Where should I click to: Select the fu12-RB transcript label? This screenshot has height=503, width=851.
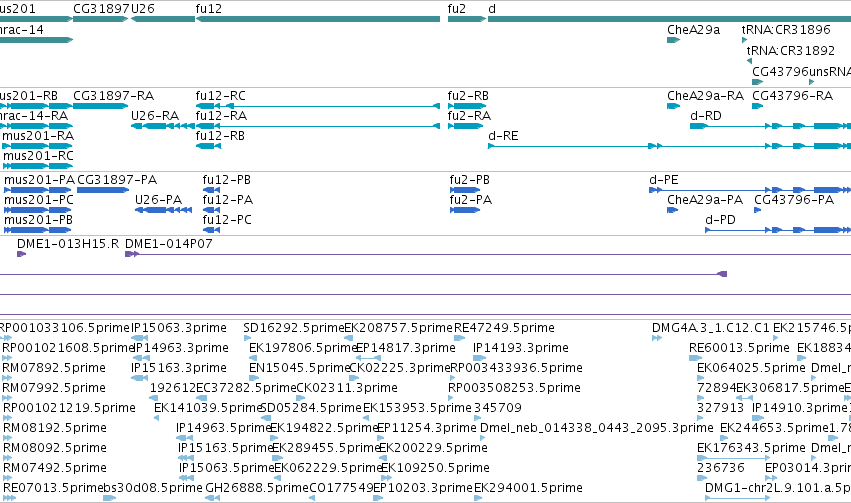(220, 136)
